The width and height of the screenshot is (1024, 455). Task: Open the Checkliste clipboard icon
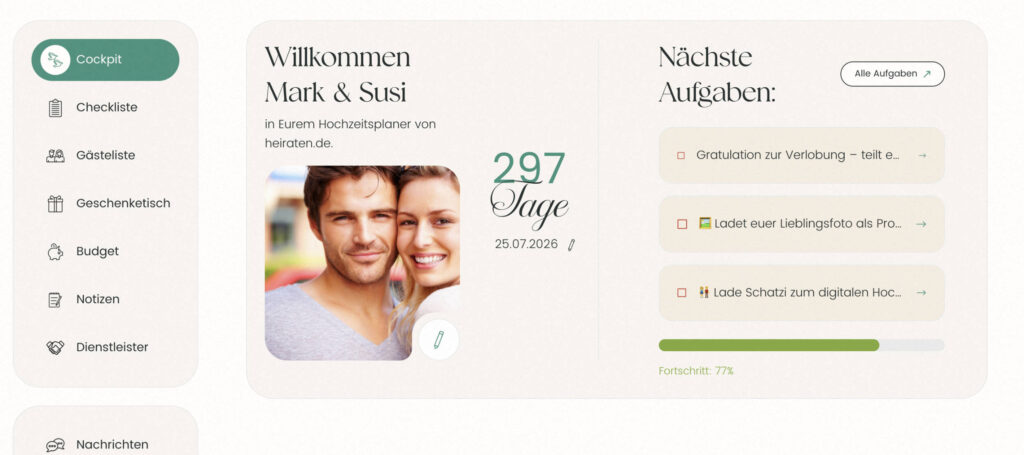coord(56,108)
